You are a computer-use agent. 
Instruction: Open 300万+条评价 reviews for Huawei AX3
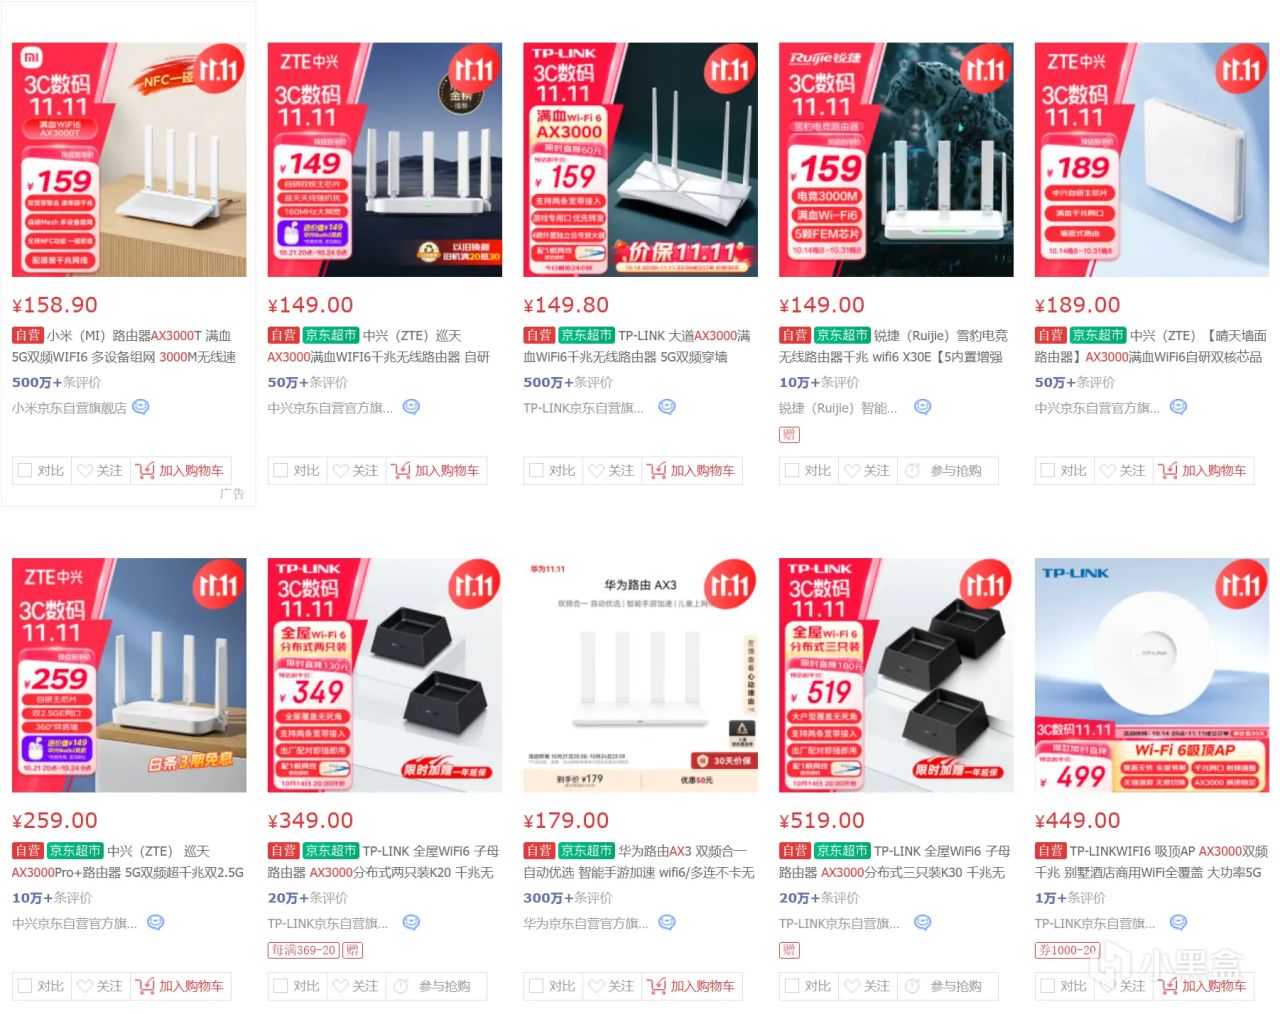(x=568, y=898)
